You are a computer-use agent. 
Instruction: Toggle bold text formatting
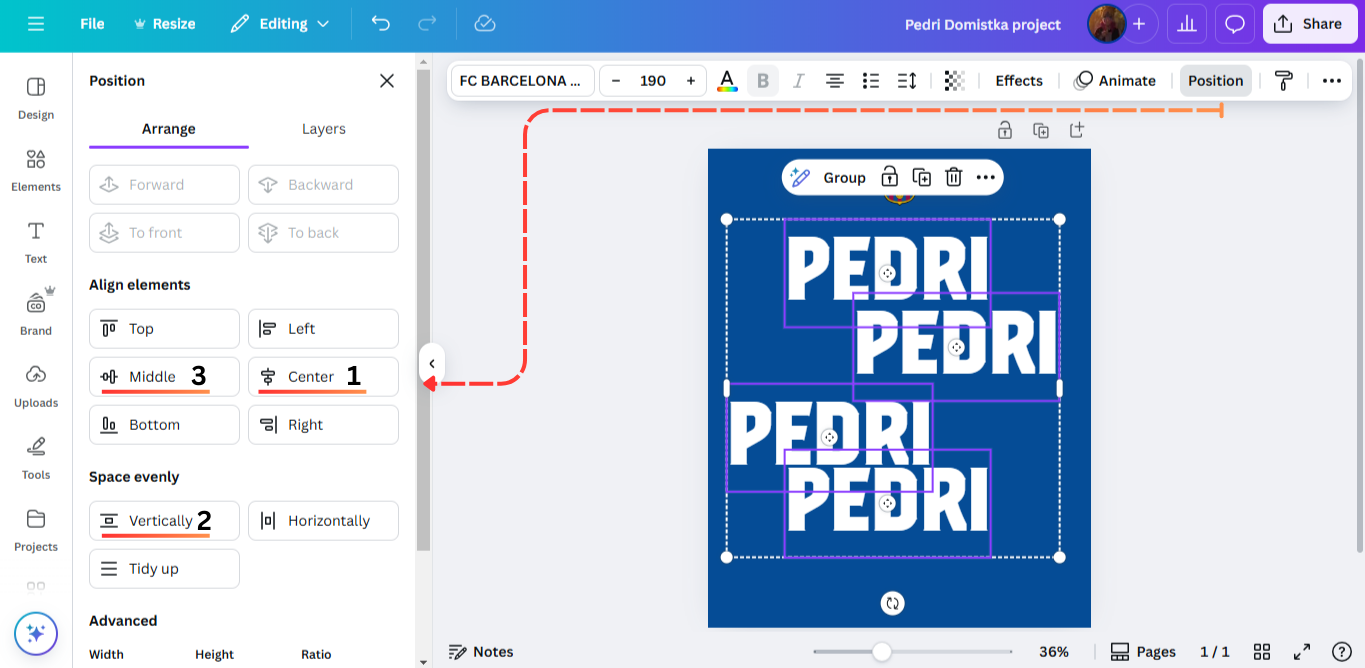763,81
